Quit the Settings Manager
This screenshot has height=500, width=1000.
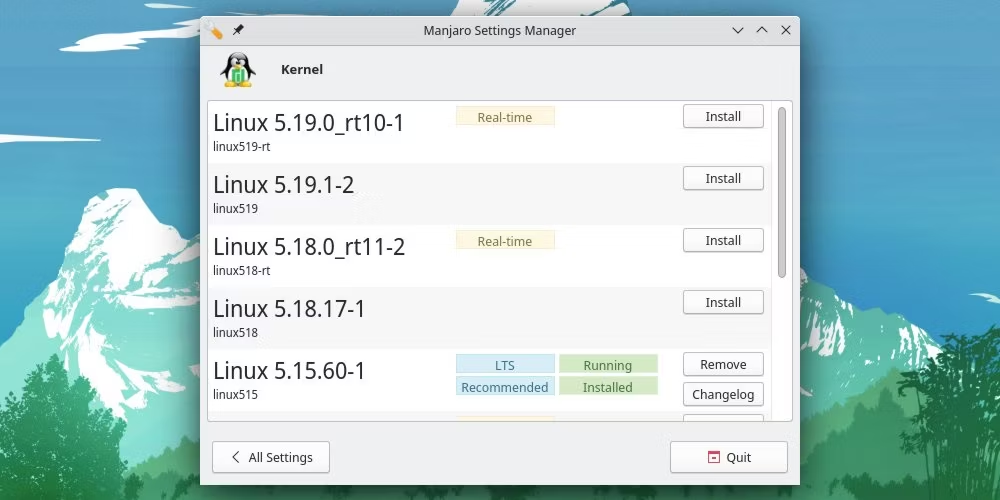pyautogui.click(x=728, y=457)
